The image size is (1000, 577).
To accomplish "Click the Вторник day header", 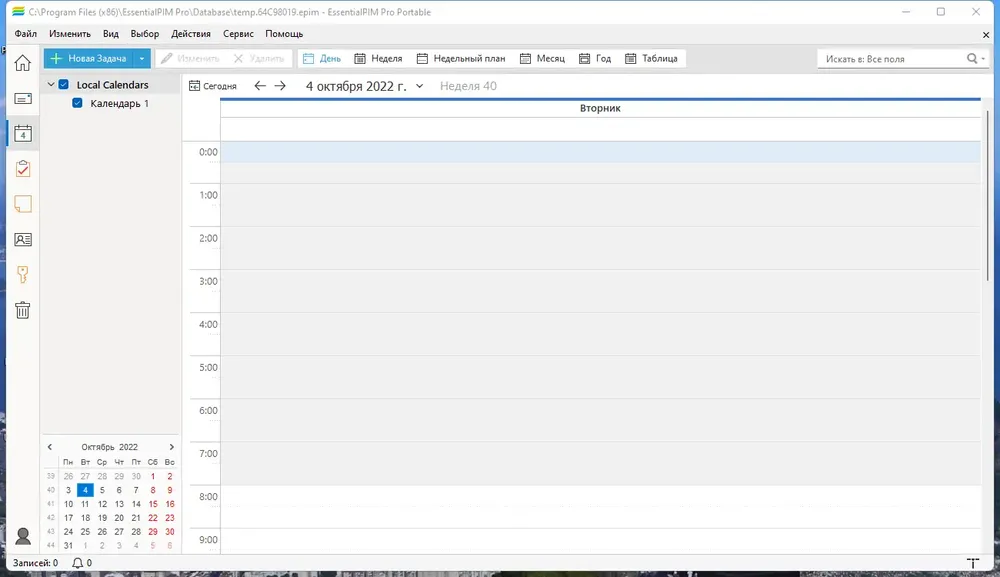I will (599, 108).
